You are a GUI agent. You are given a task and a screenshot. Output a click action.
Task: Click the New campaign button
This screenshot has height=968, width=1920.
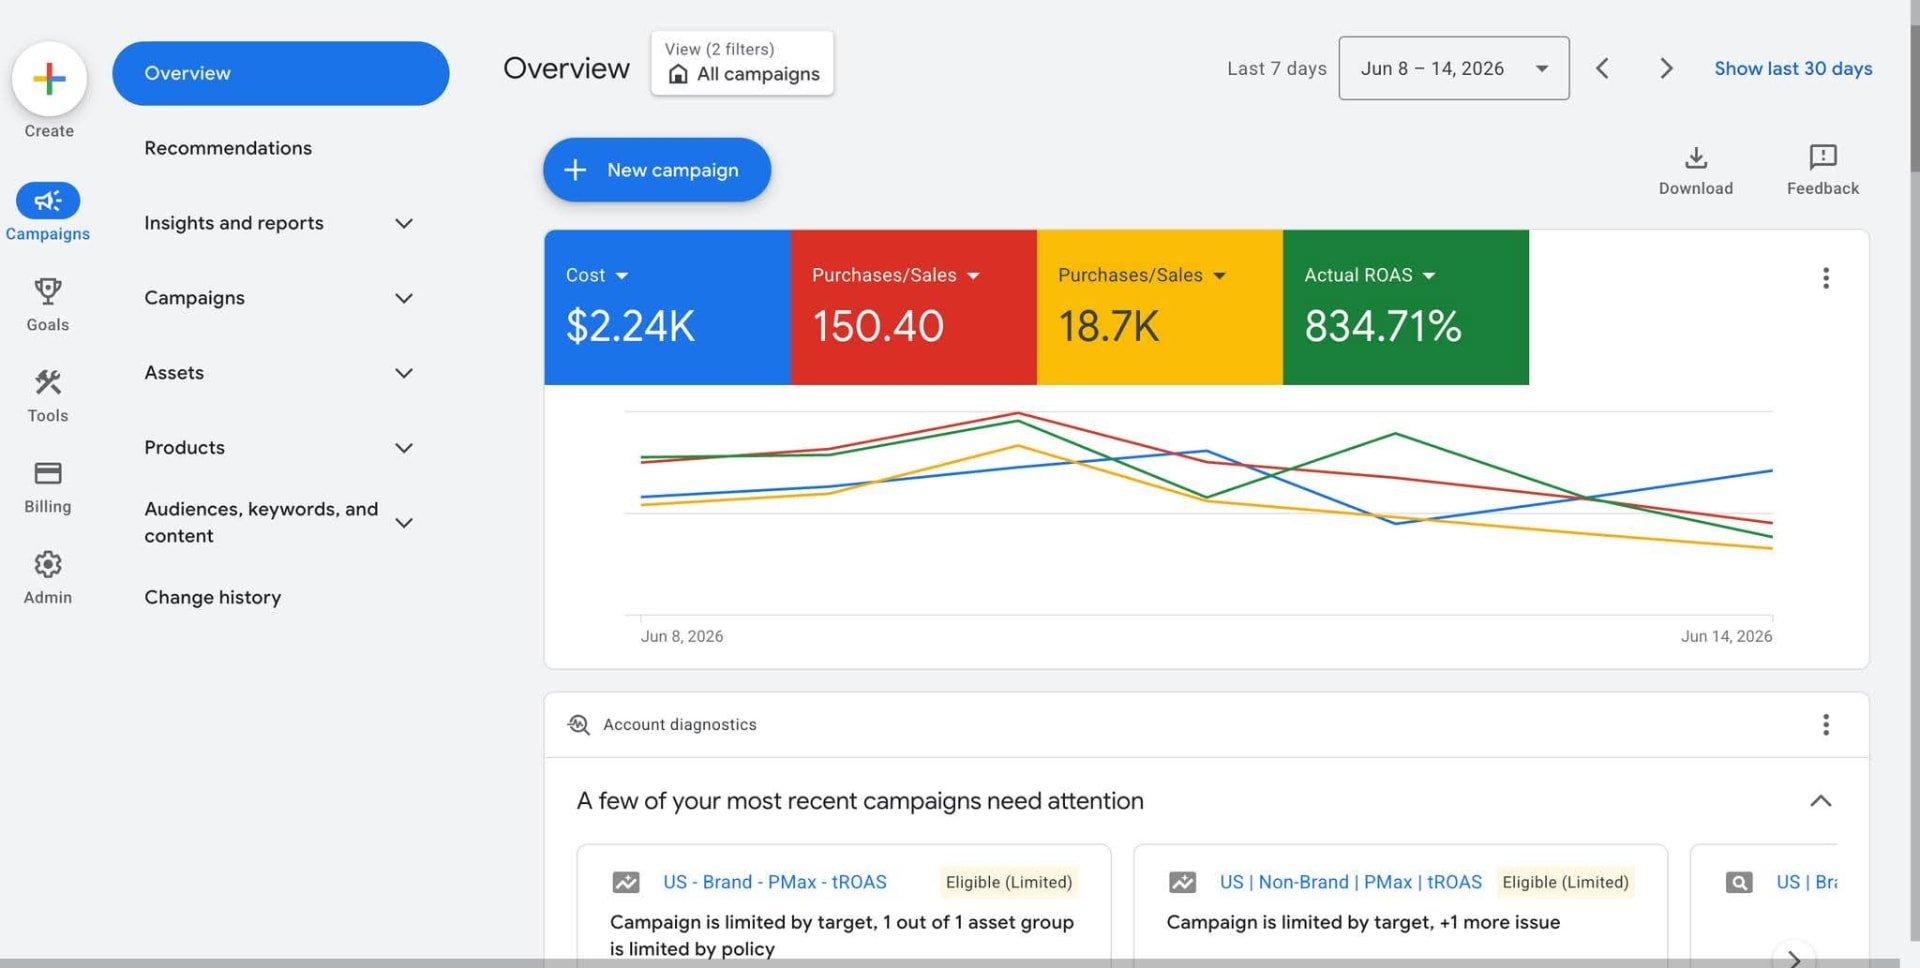coord(657,170)
